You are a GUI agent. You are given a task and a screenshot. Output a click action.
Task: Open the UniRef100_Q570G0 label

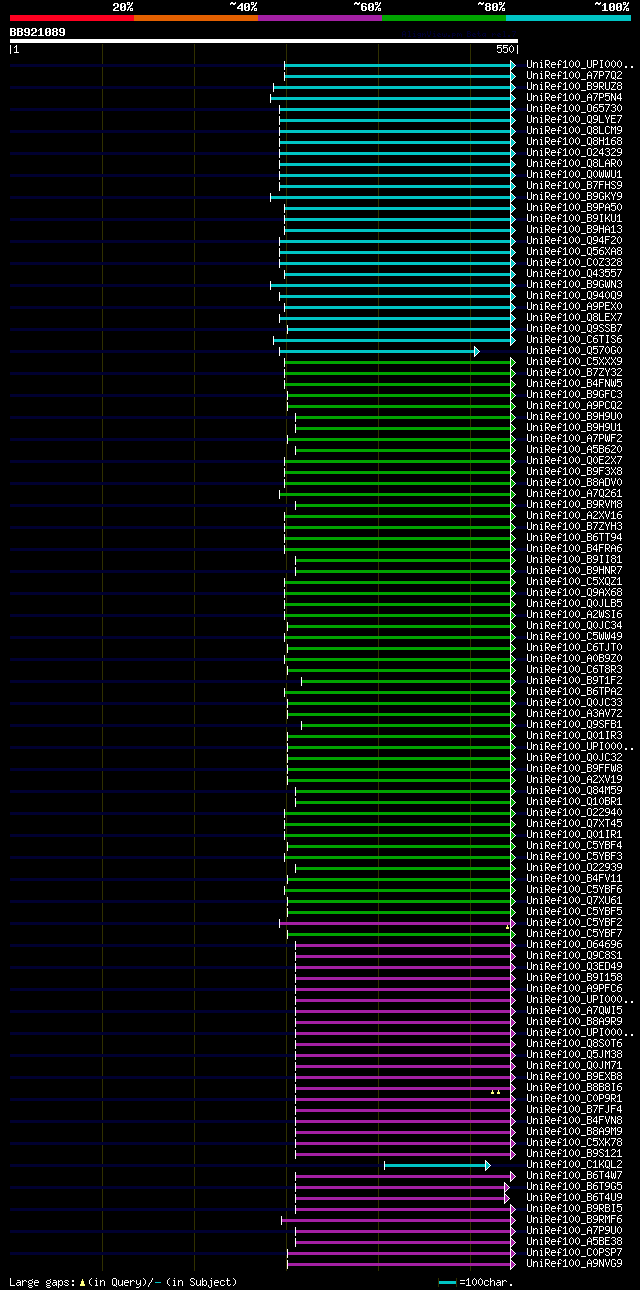coord(574,350)
